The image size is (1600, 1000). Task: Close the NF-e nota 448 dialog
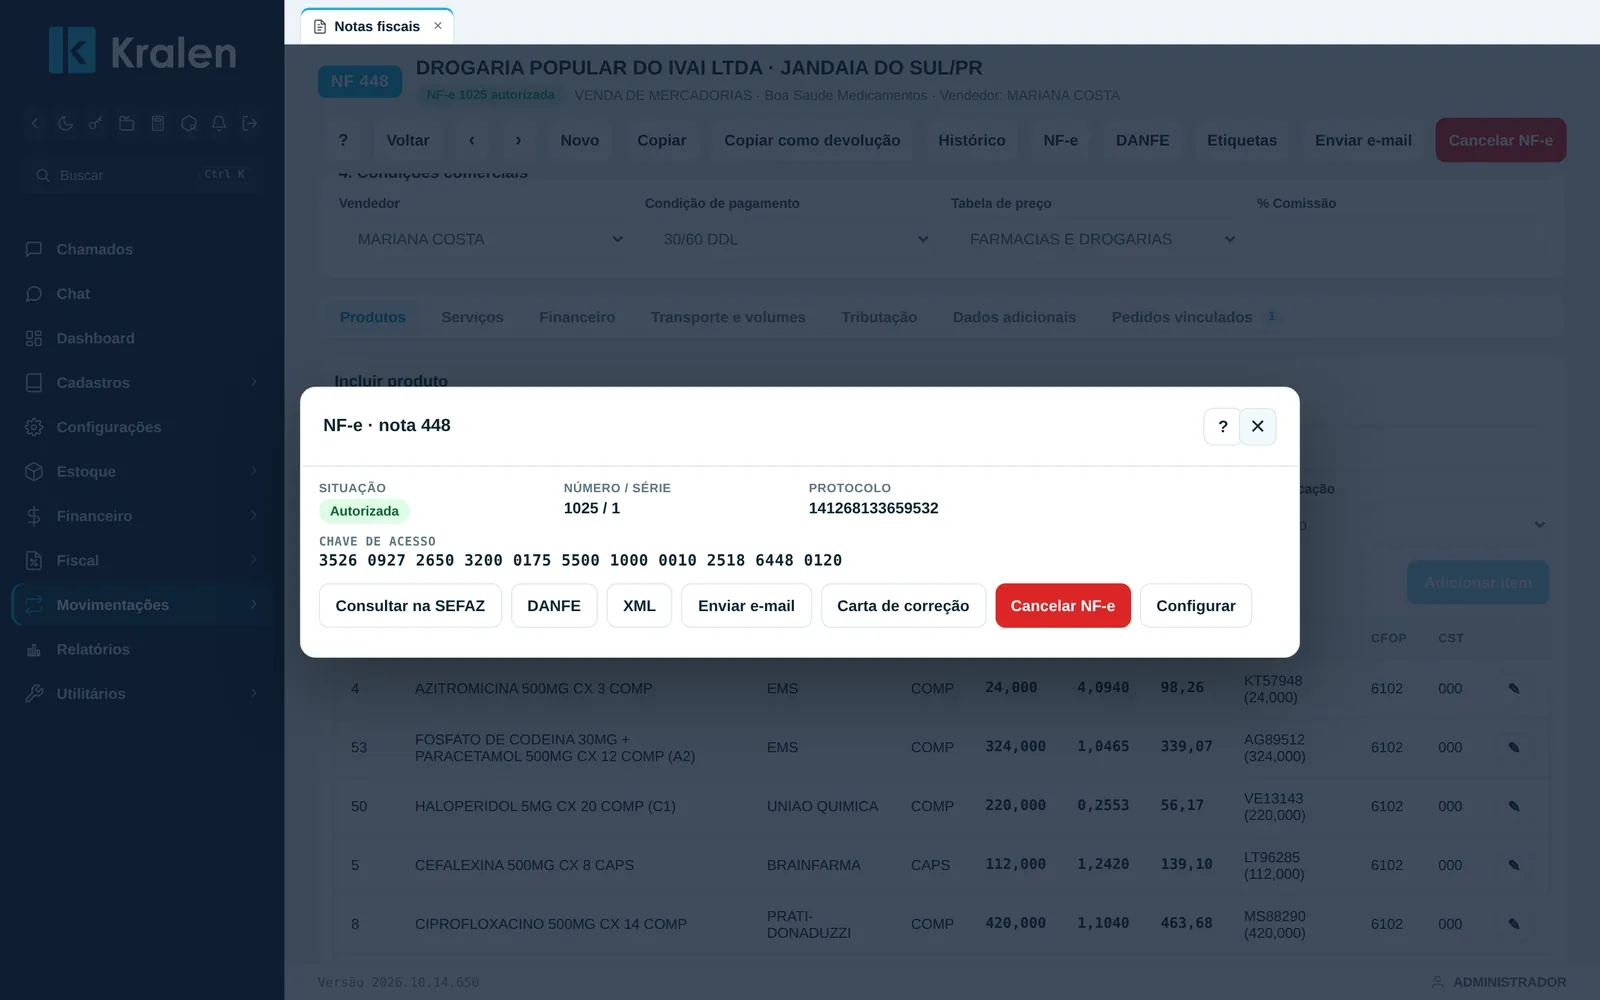(1258, 427)
